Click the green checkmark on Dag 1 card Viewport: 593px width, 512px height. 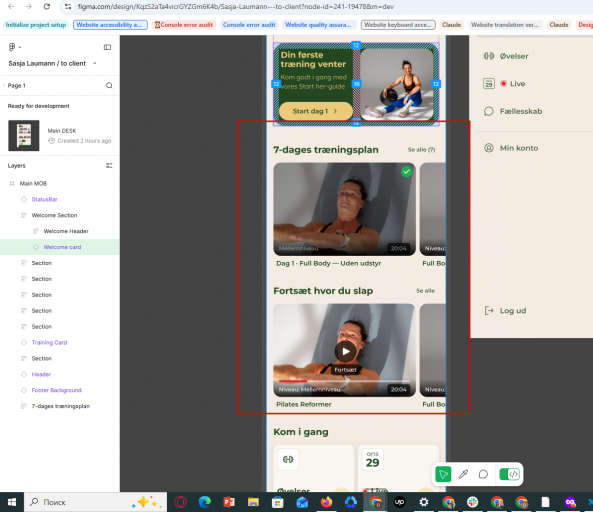coord(407,172)
